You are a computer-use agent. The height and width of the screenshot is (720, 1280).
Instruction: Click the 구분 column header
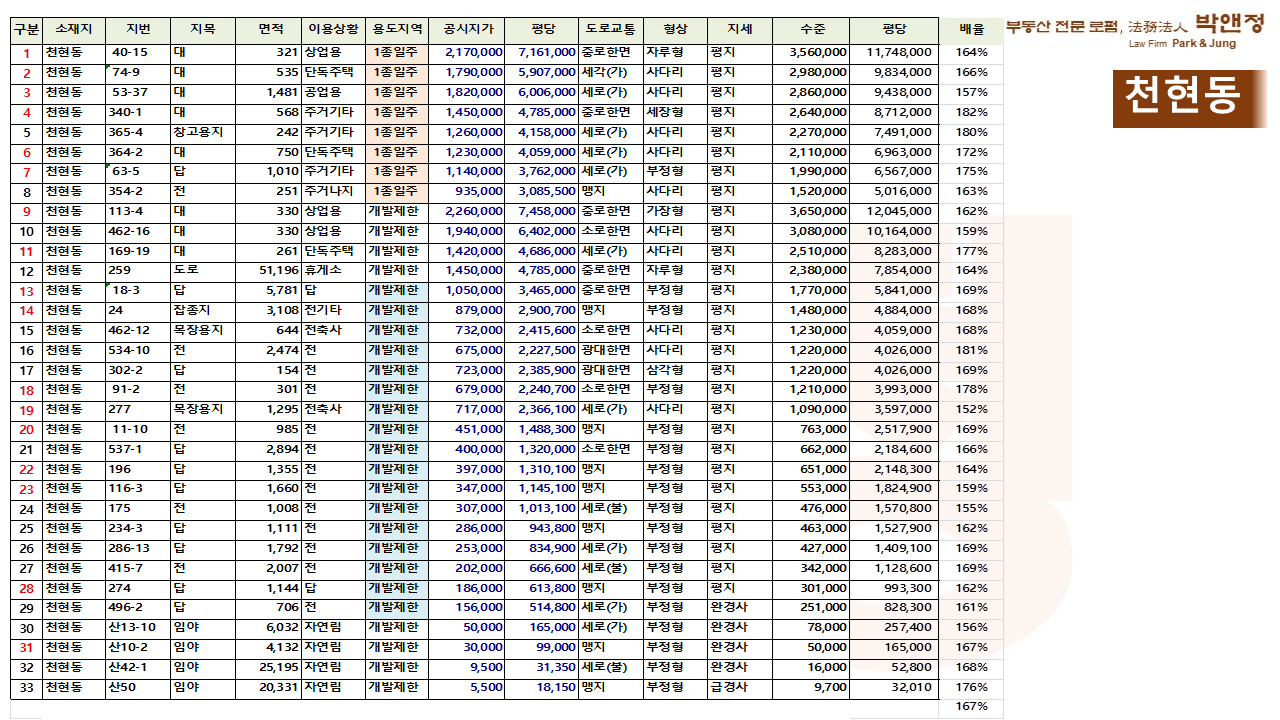click(27, 31)
